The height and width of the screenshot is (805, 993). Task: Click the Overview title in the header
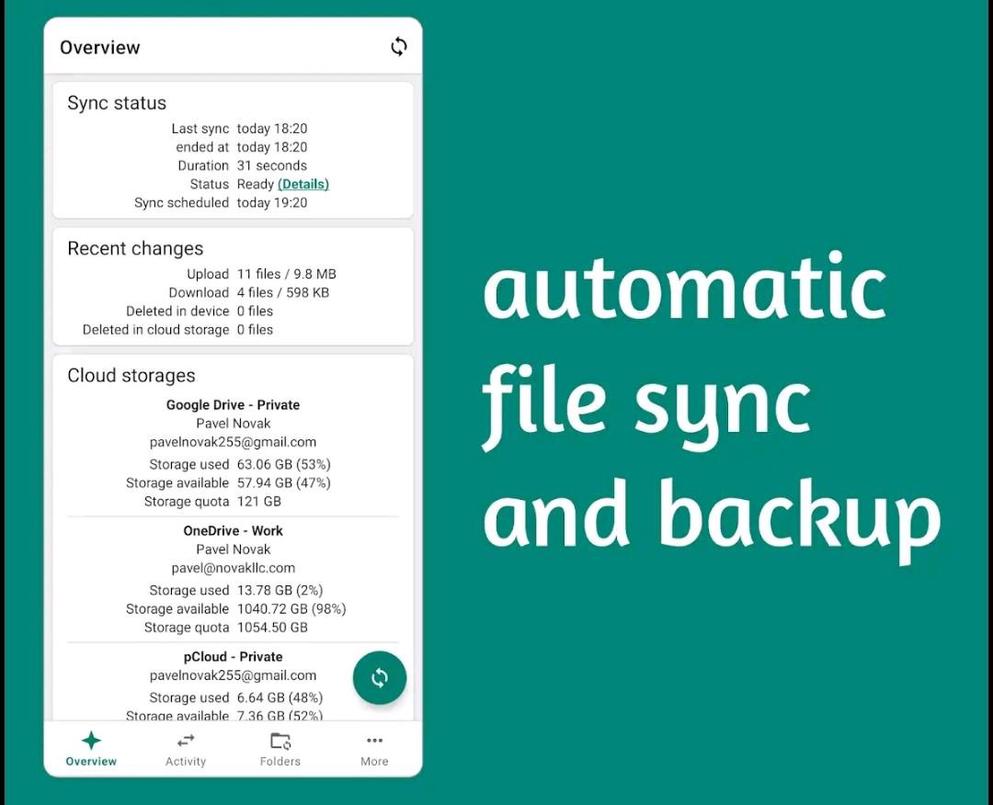(x=100, y=47)
